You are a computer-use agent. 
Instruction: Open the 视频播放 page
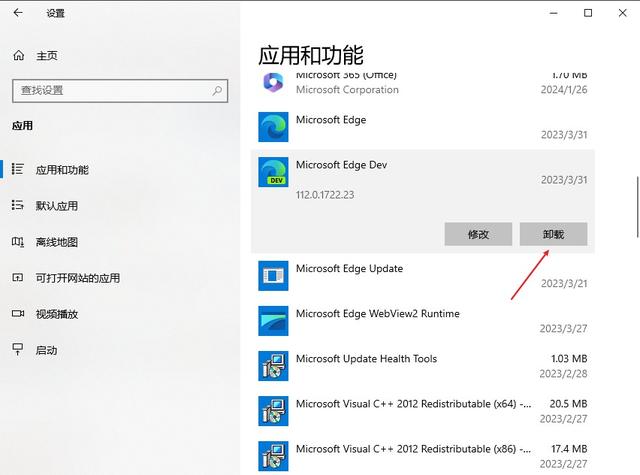click(x=56, y=314)
